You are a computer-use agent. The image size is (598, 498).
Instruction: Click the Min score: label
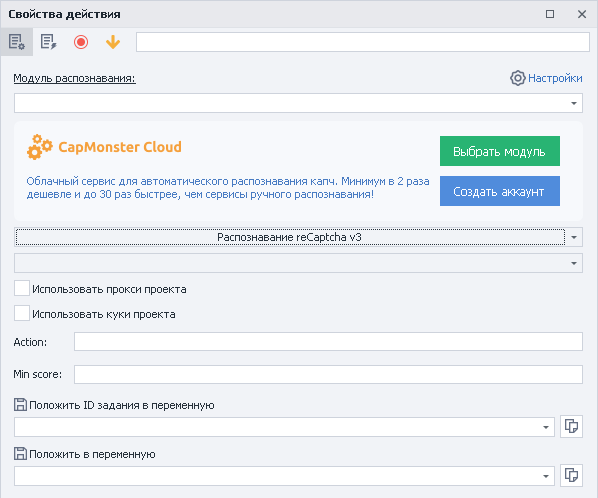[37, 374]
